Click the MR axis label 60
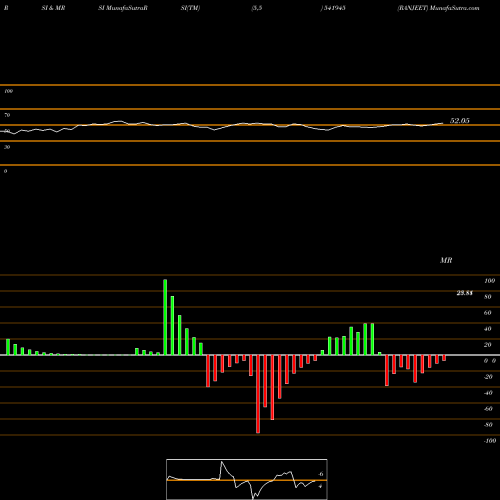 488,313
